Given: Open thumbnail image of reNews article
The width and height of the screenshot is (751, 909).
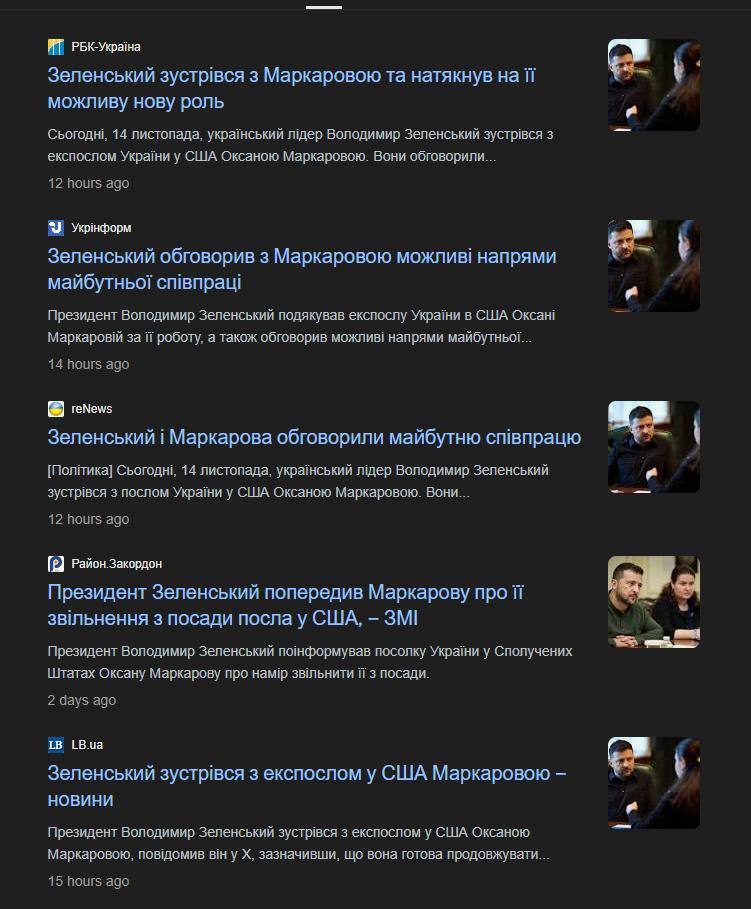Looking at the screenshot, I should click(x=654, y=446).
